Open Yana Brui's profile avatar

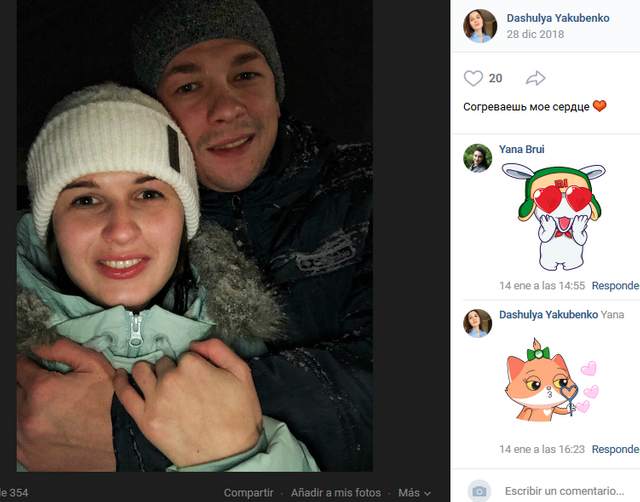coord(478,158)
